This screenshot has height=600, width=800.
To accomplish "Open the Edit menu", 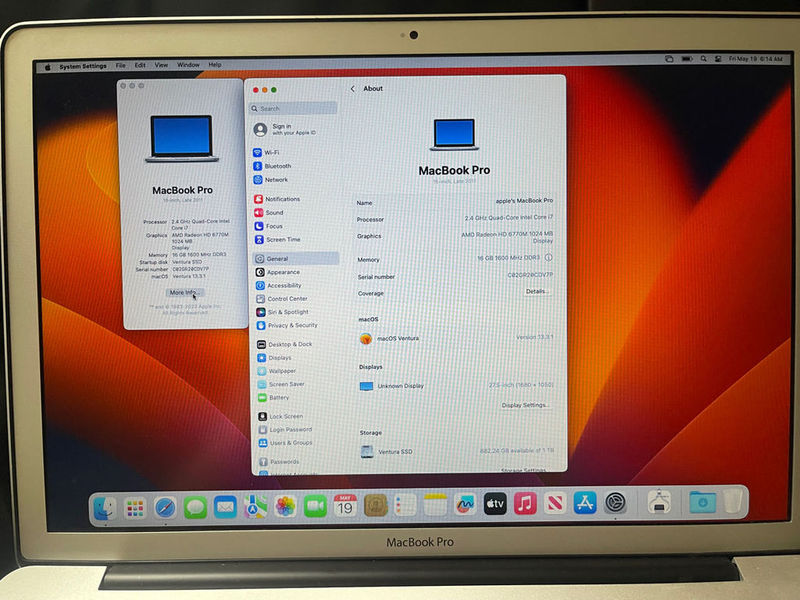I will [140, 65].
